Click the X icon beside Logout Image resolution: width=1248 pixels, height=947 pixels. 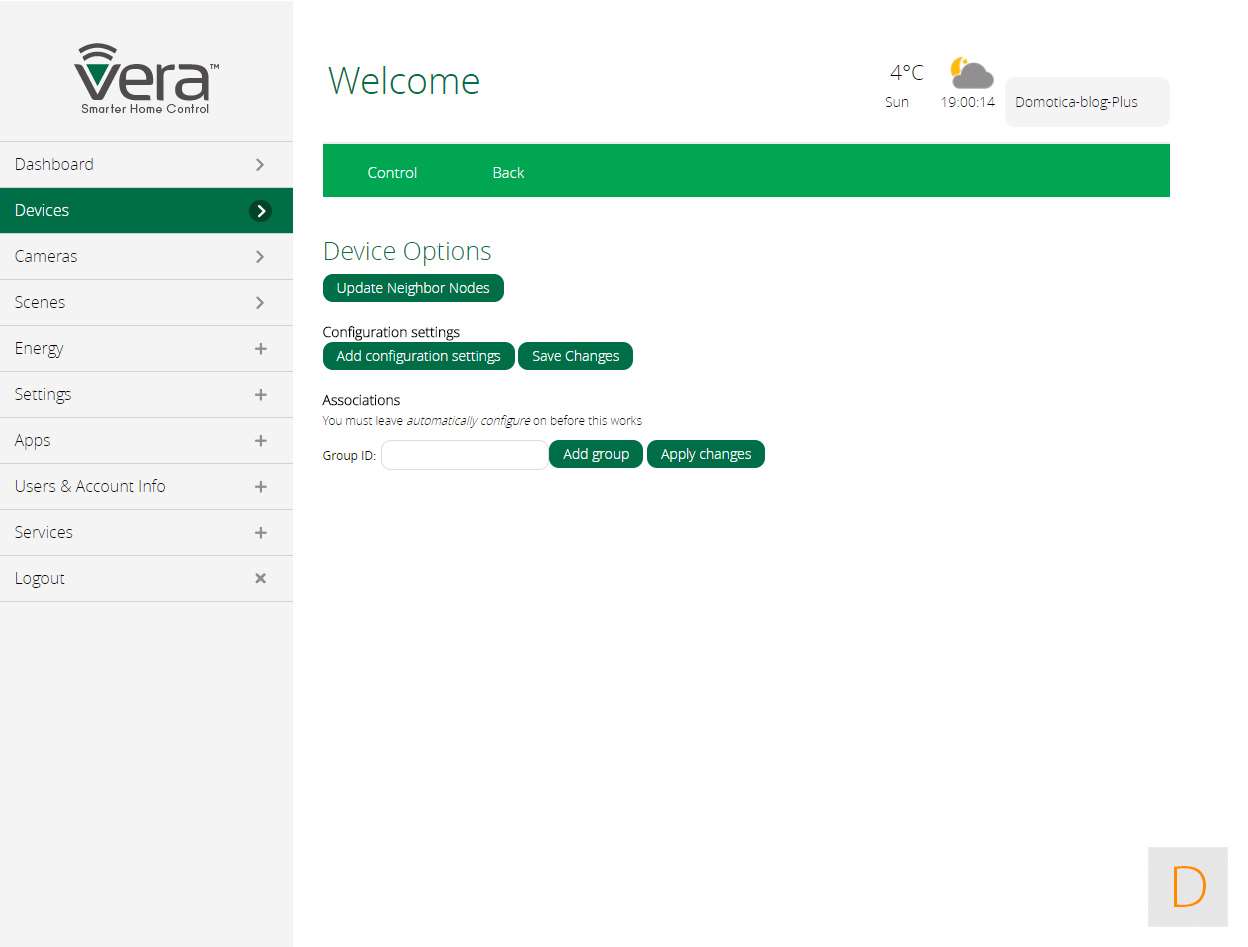coord(260,578)
